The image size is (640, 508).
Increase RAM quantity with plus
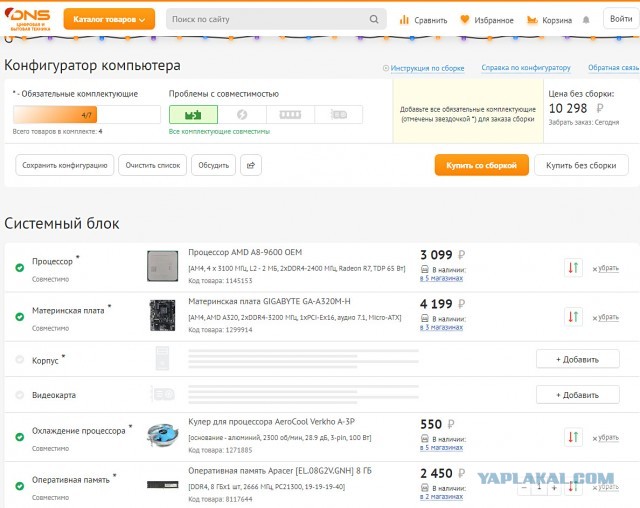pyautogui.click(x=554, y=488)
